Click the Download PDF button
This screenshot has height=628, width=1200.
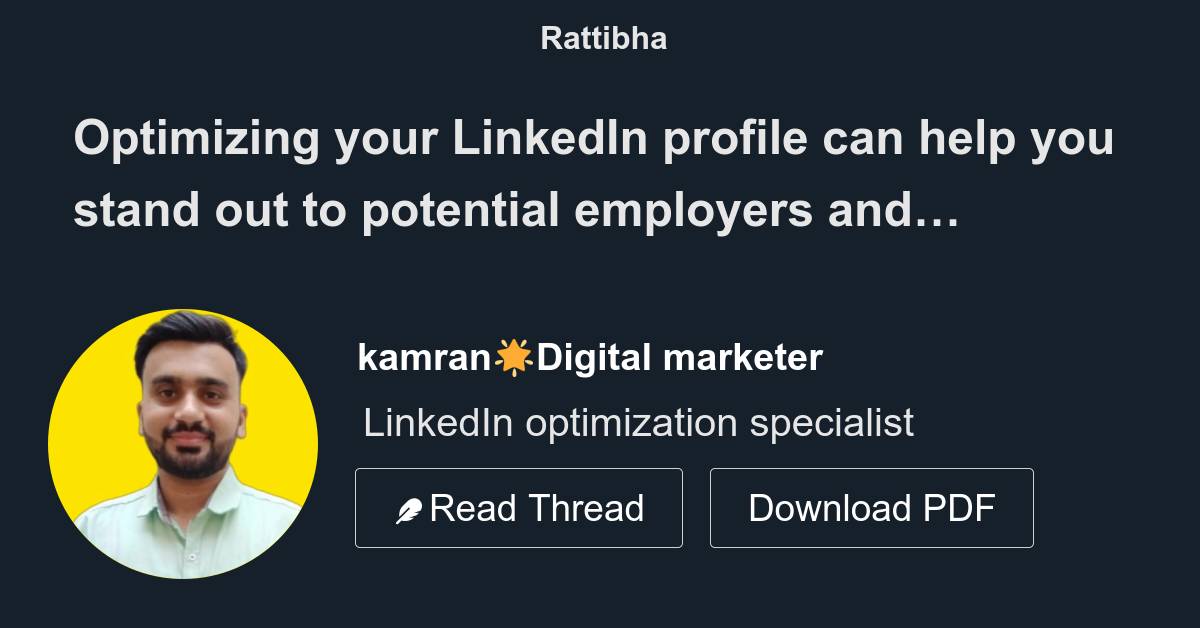(x=871, y=507)
